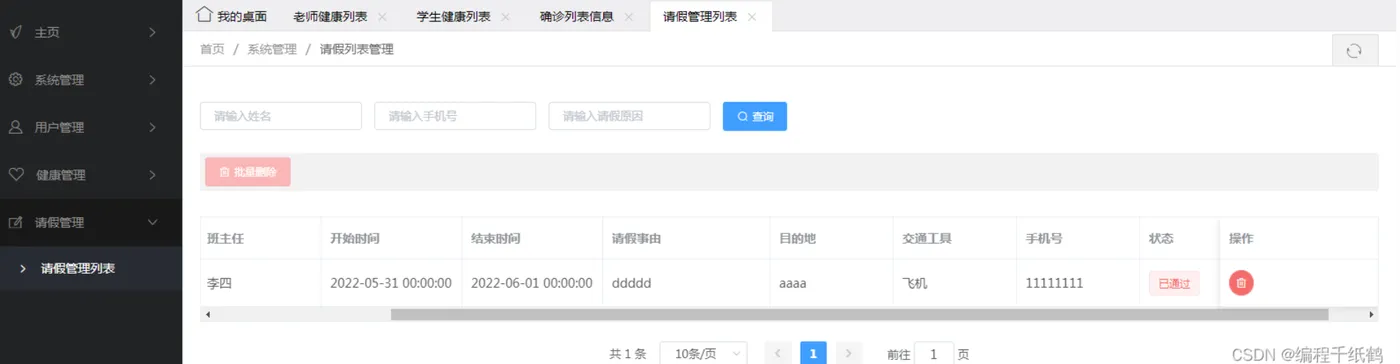Collapse the 请假管理 menu chevron

click(x=152, y=222)
